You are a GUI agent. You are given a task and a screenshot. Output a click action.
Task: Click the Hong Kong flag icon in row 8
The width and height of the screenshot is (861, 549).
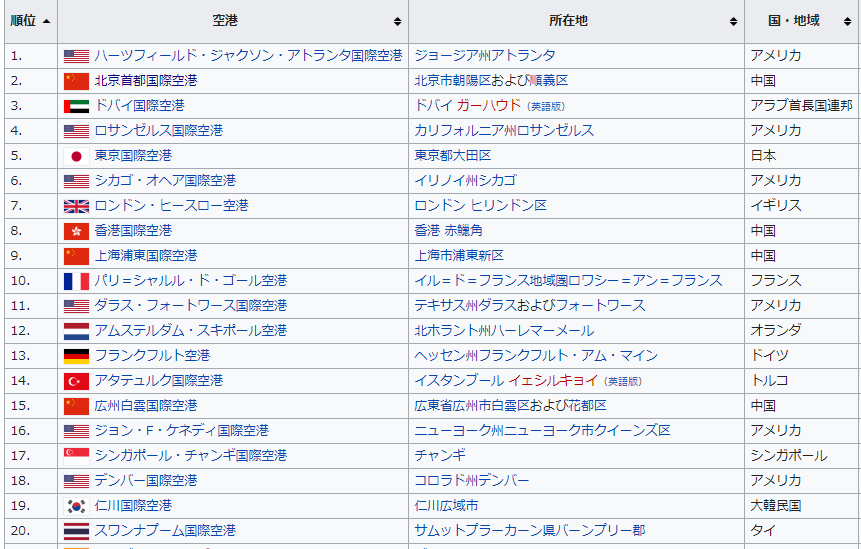(76, 231)
